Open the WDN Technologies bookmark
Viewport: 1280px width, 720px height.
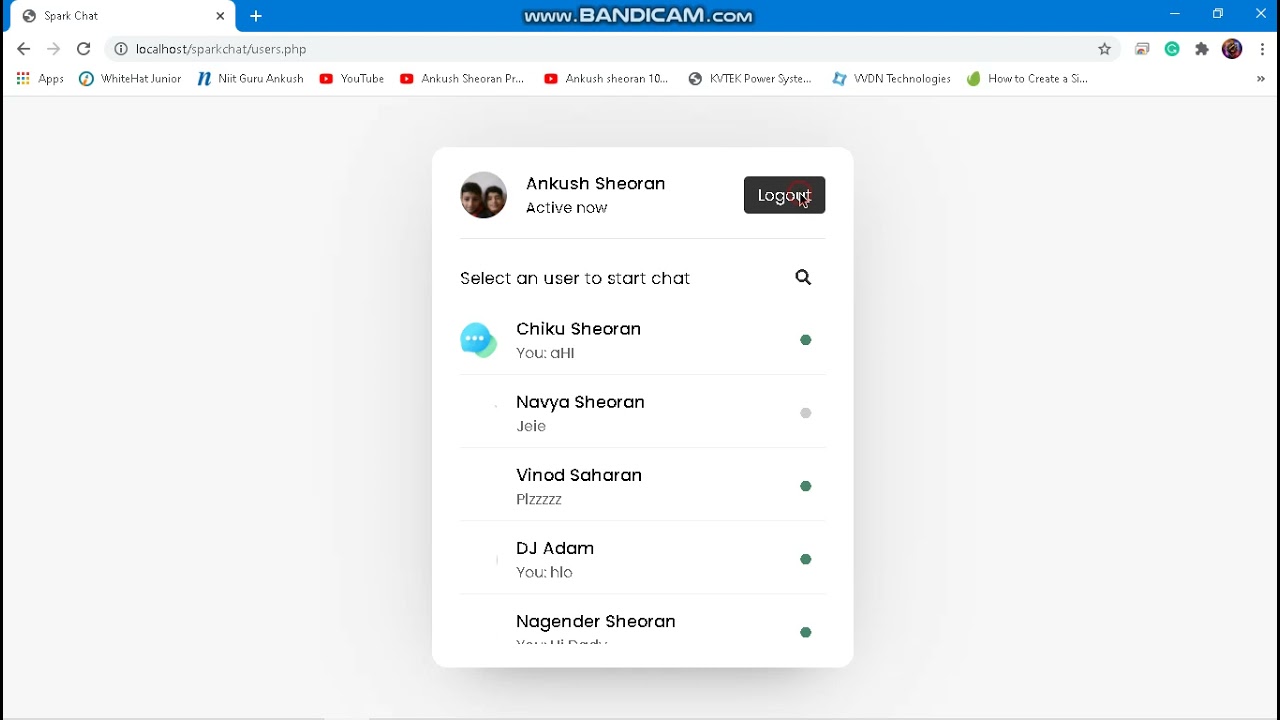(x=891, y=79)
